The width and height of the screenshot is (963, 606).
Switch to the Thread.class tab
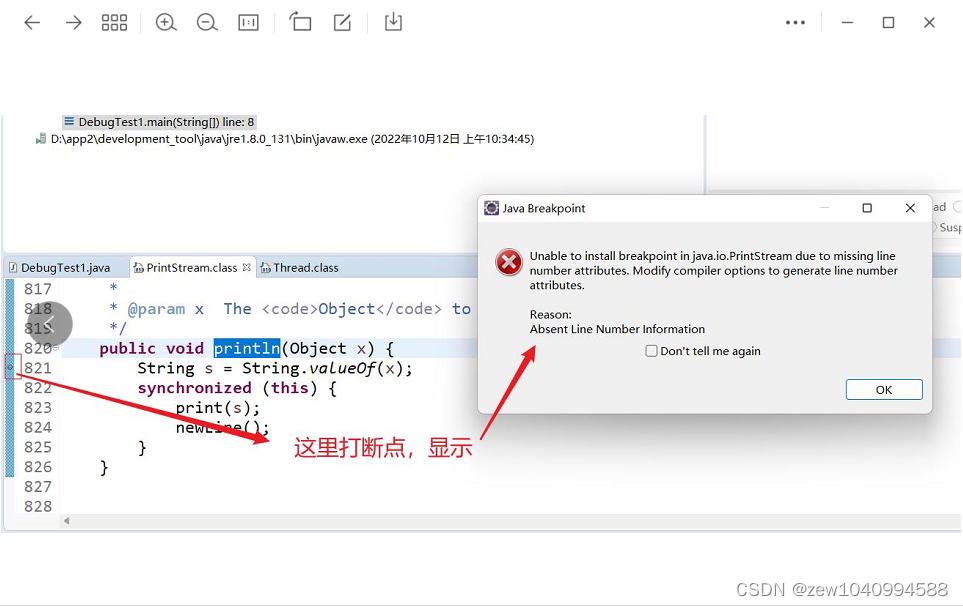(x=300, y=267)
